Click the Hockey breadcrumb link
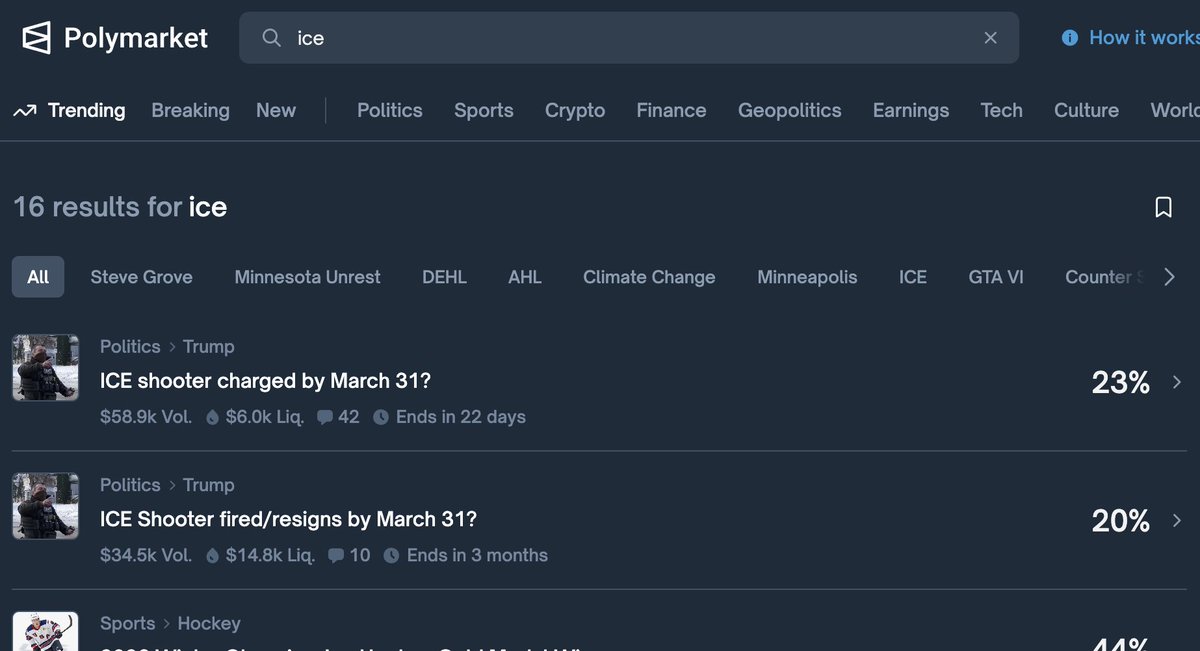1200x651 pixels. click(x=209, y=624)
